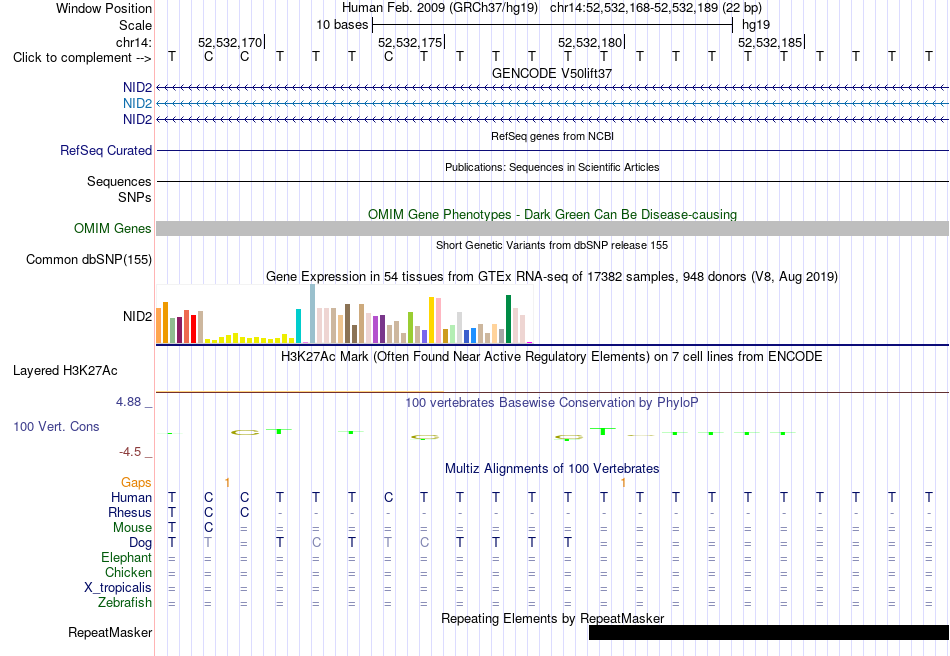Click the Zebrafish species row label
This screenshot has width=950, height=656.
125,603
